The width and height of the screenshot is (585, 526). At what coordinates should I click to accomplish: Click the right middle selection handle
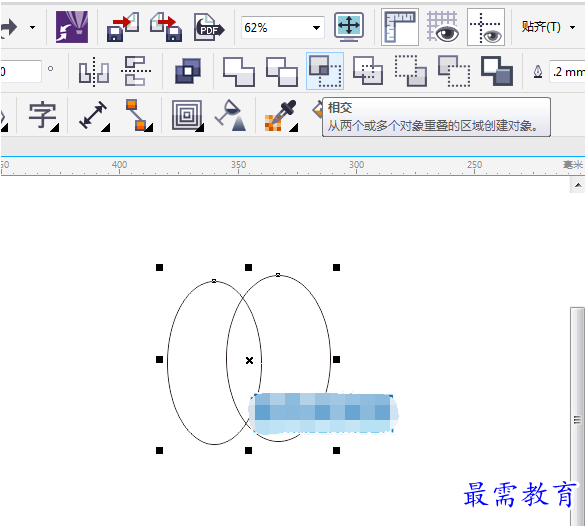pos(336,360)
